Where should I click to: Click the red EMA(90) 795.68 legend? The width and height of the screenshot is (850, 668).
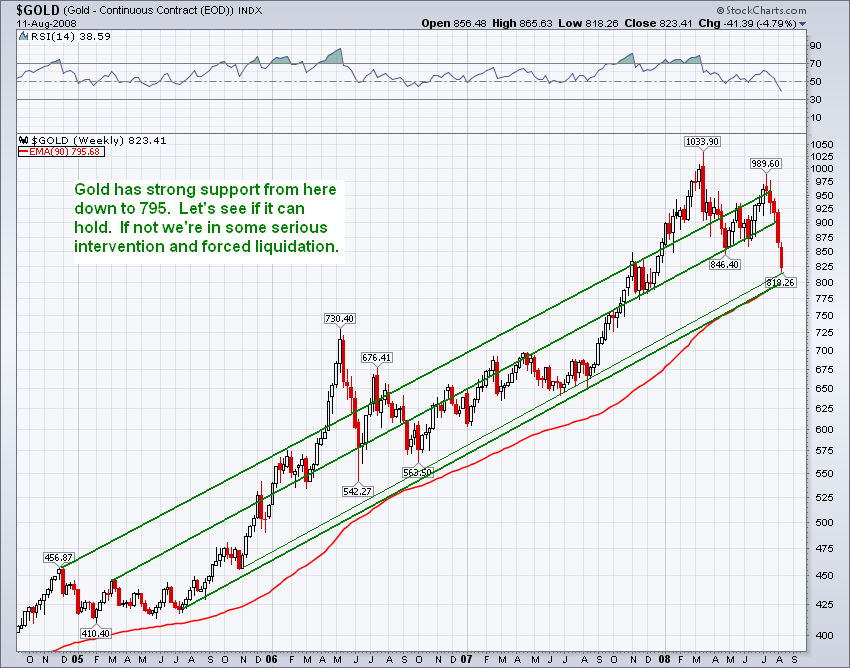click(61, 152)
